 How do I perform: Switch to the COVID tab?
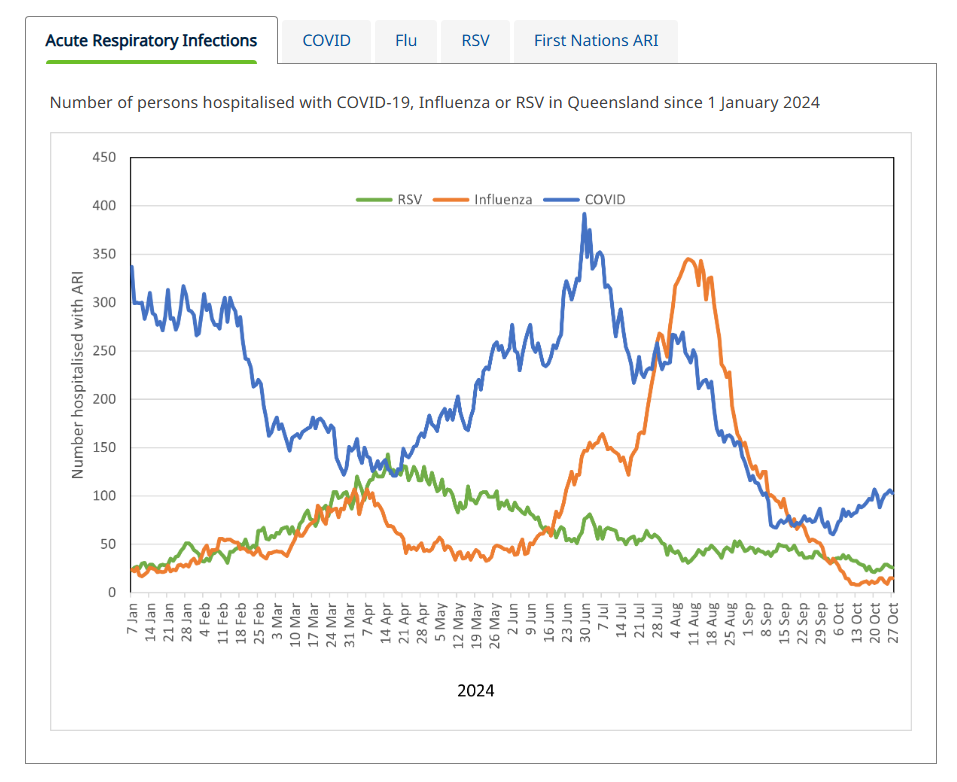[x=326, y=41]
